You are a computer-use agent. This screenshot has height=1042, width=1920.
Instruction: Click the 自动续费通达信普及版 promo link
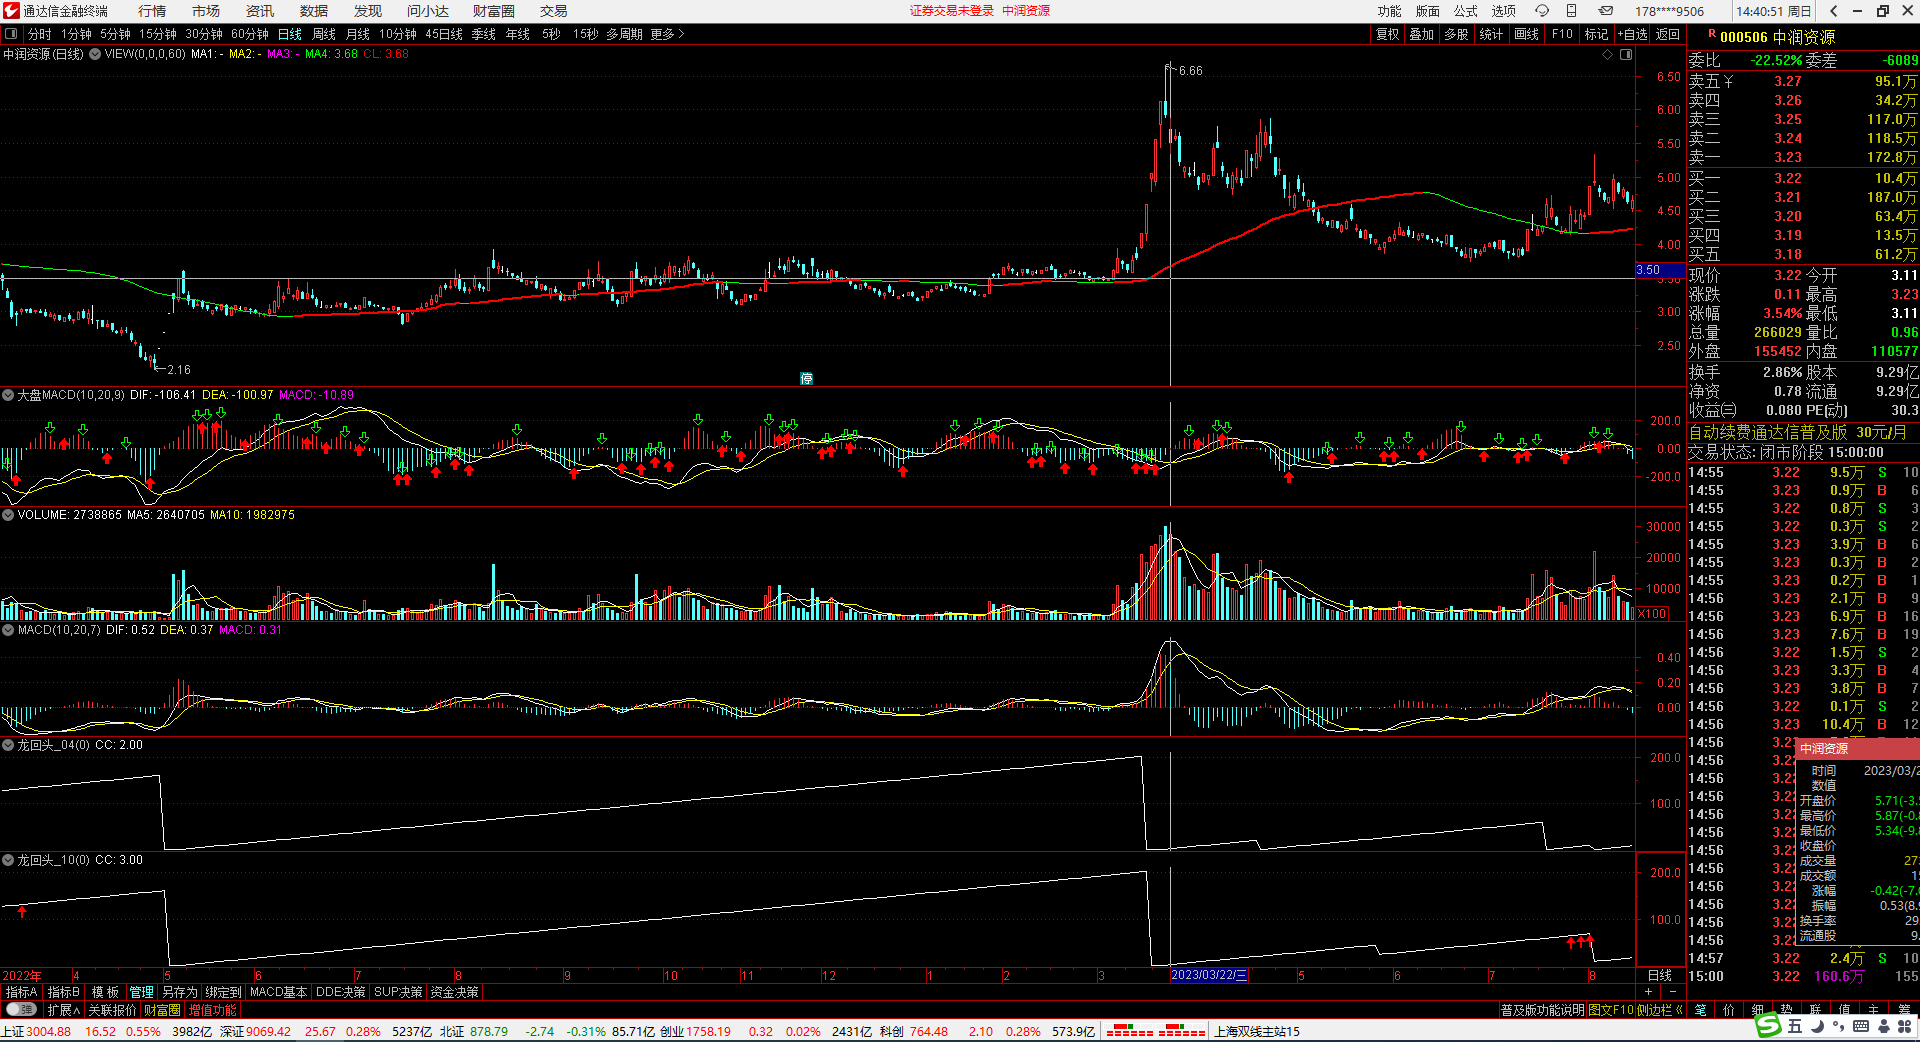1768,432
